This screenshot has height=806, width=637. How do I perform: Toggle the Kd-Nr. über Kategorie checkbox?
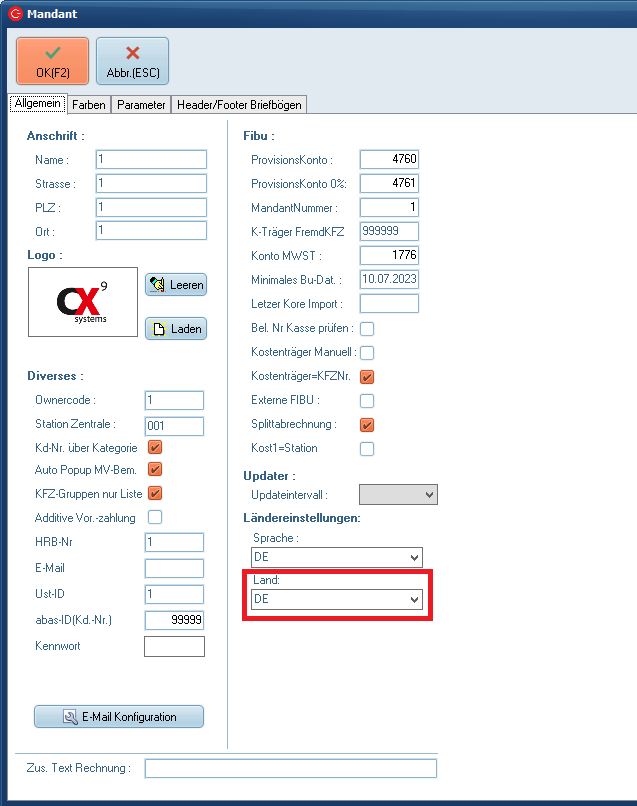155,447
